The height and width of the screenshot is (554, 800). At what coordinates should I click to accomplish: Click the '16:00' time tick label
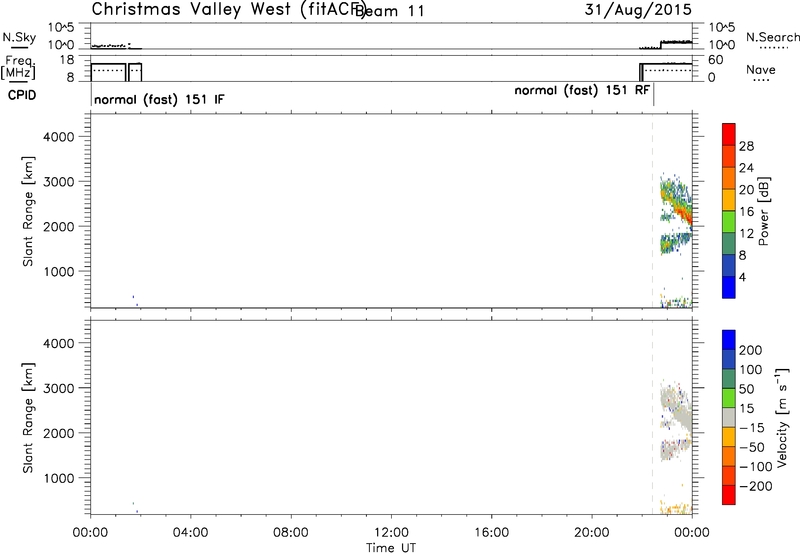491,533
